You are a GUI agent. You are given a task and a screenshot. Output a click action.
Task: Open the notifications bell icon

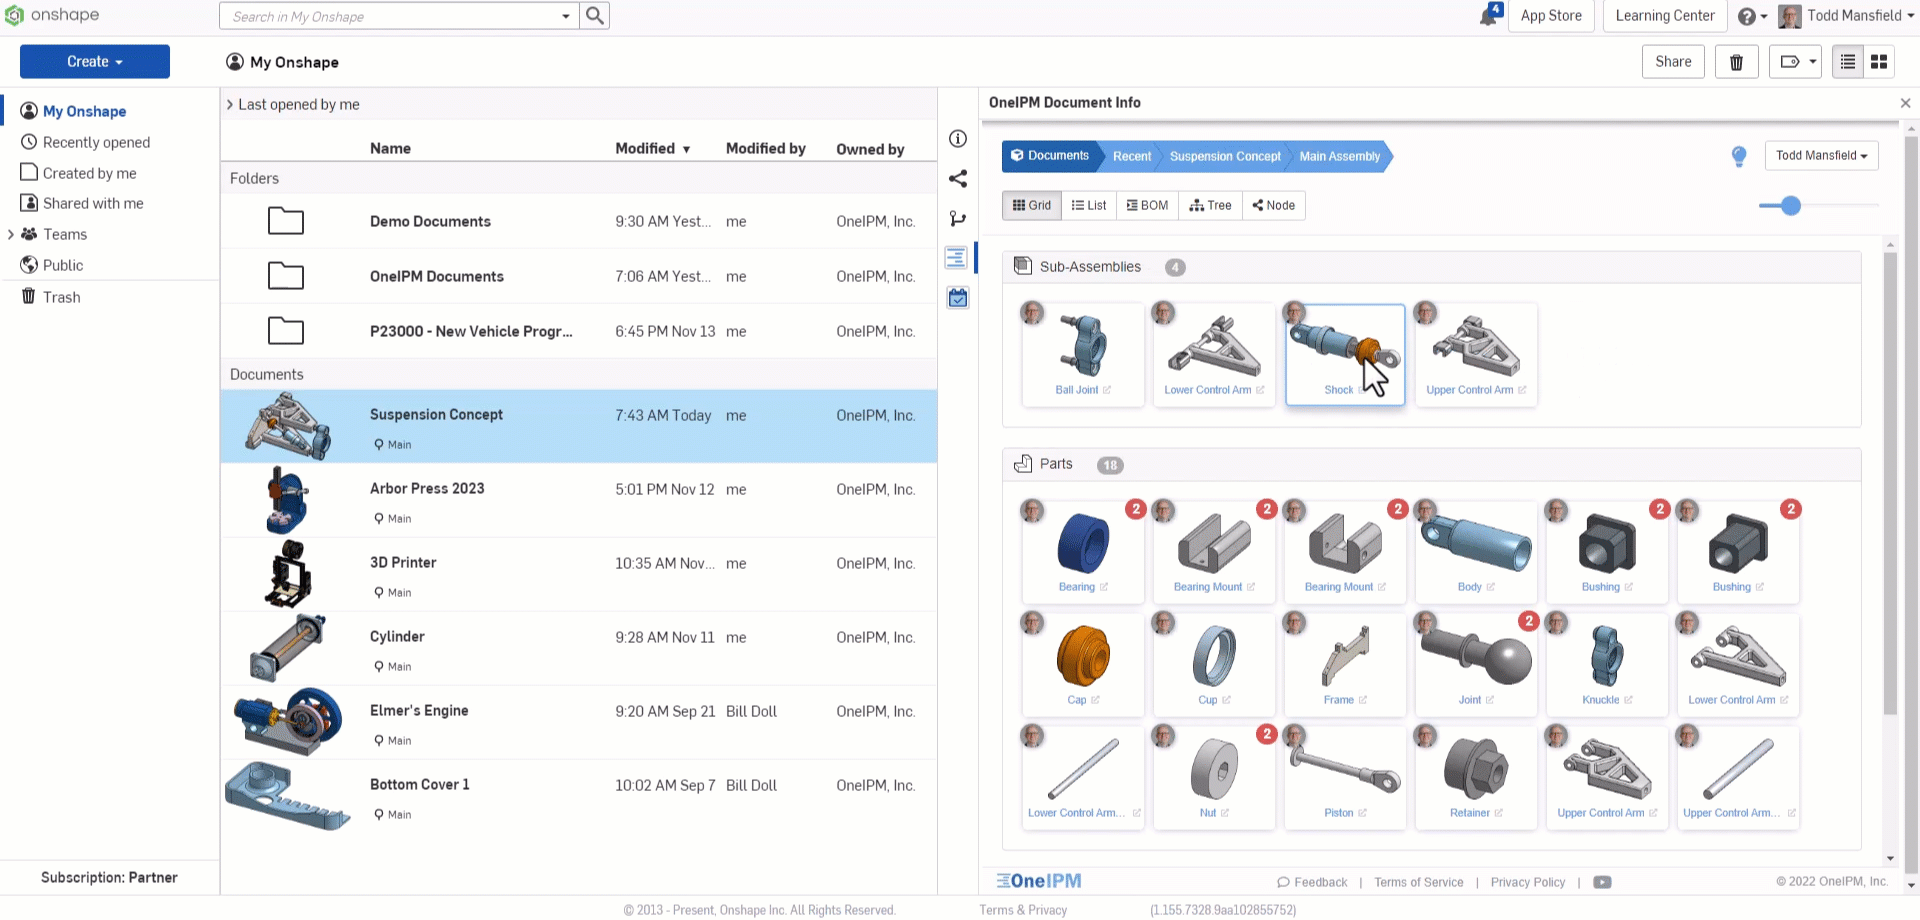[x=1489, y=16]
